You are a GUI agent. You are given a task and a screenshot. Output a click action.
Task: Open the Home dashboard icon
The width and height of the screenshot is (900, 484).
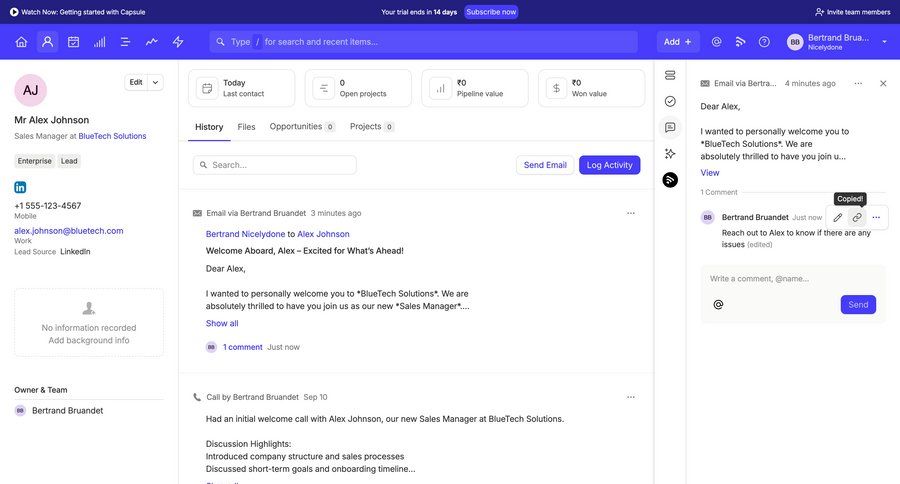point(21,42)
